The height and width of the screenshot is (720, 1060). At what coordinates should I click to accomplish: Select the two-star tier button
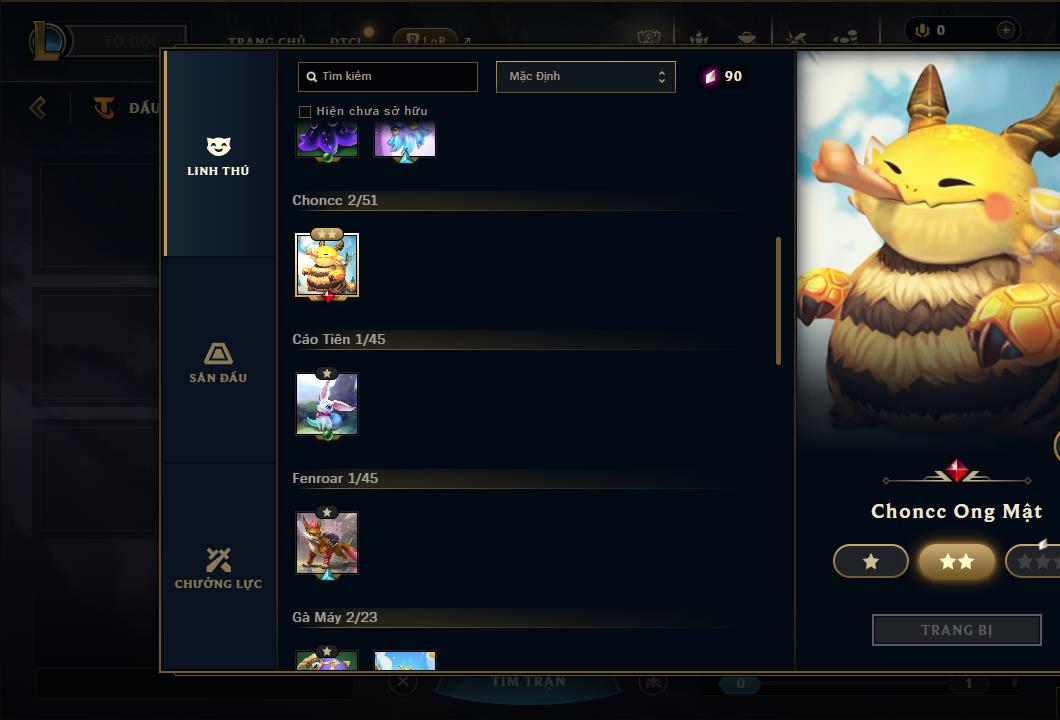point(957,561)
